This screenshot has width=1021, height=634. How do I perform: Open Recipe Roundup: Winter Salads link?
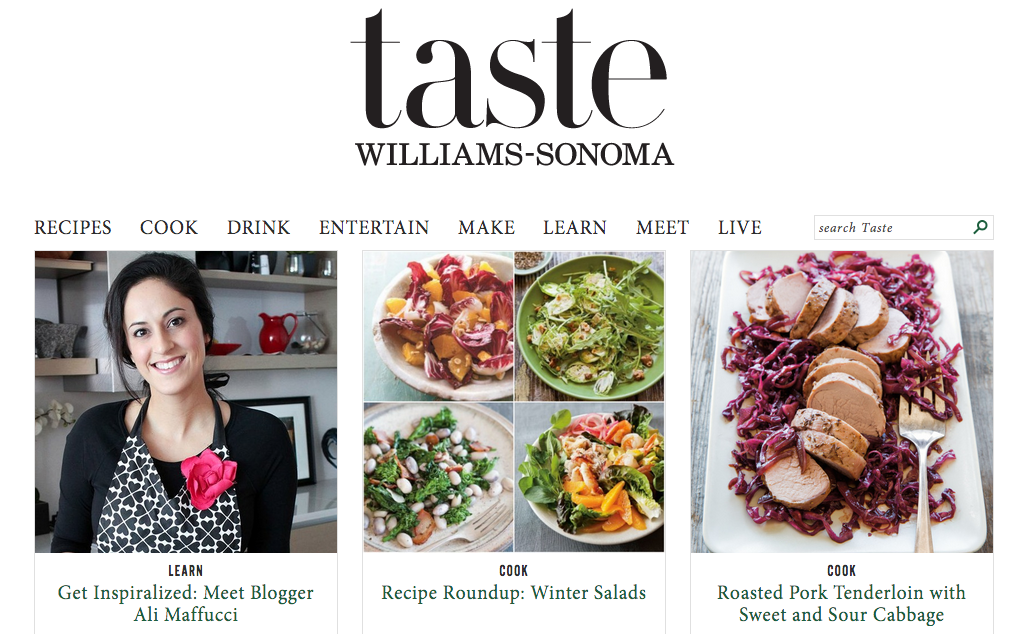coord(514,593)
